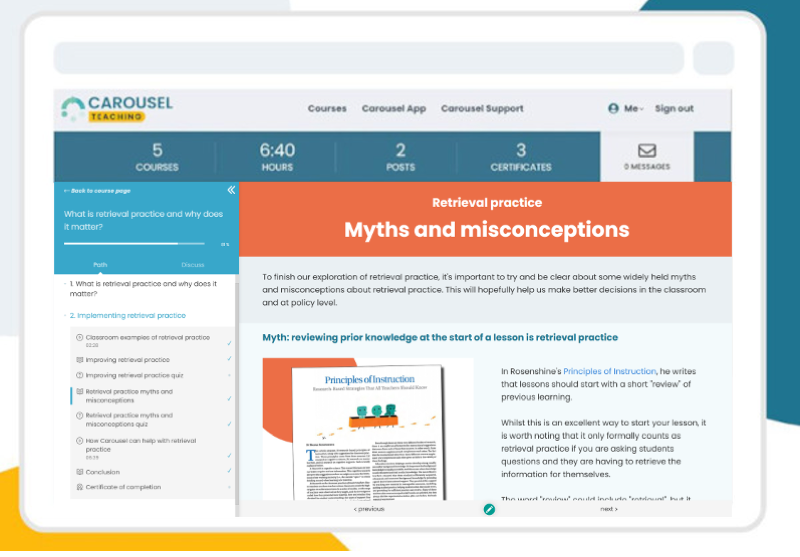This screenshot has height=557, width=800.
Task: Click the green pencil edit icon
Action: [x=489, y=509]
